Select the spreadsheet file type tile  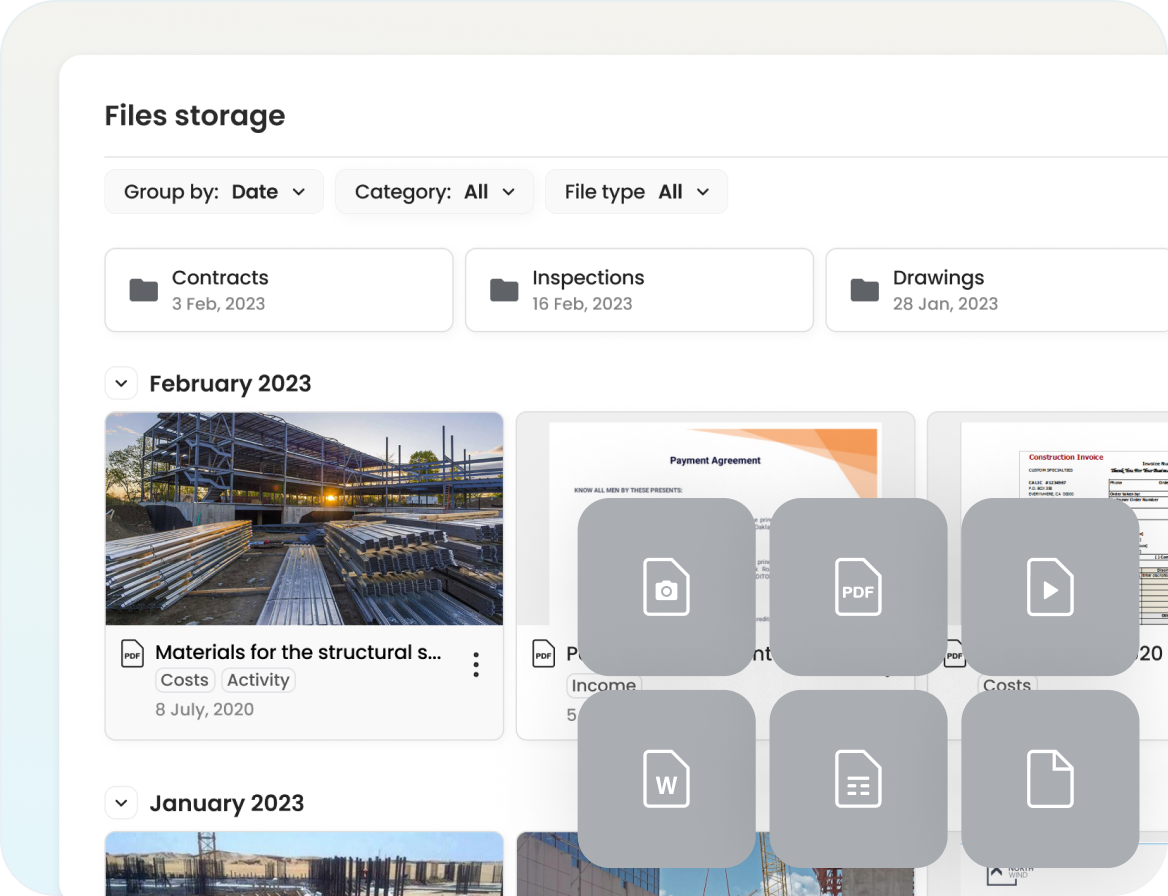[858, 779]
